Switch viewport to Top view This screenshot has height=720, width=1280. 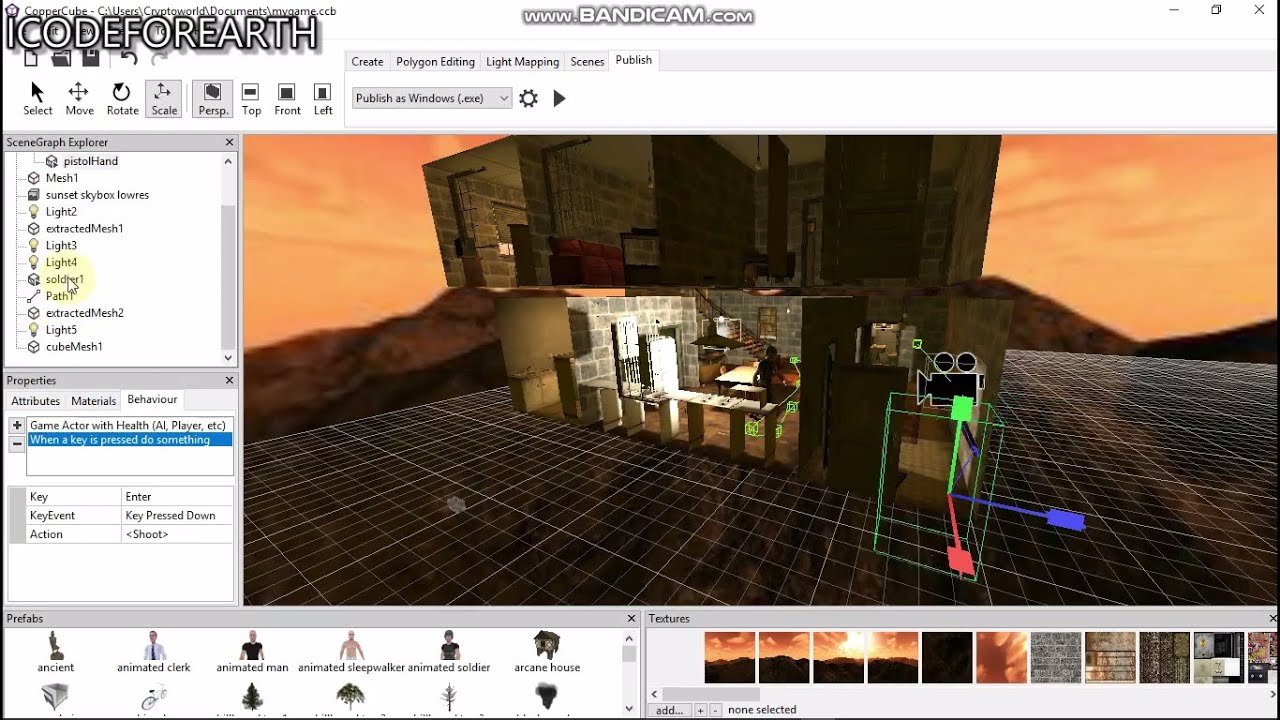coord(251,98)
